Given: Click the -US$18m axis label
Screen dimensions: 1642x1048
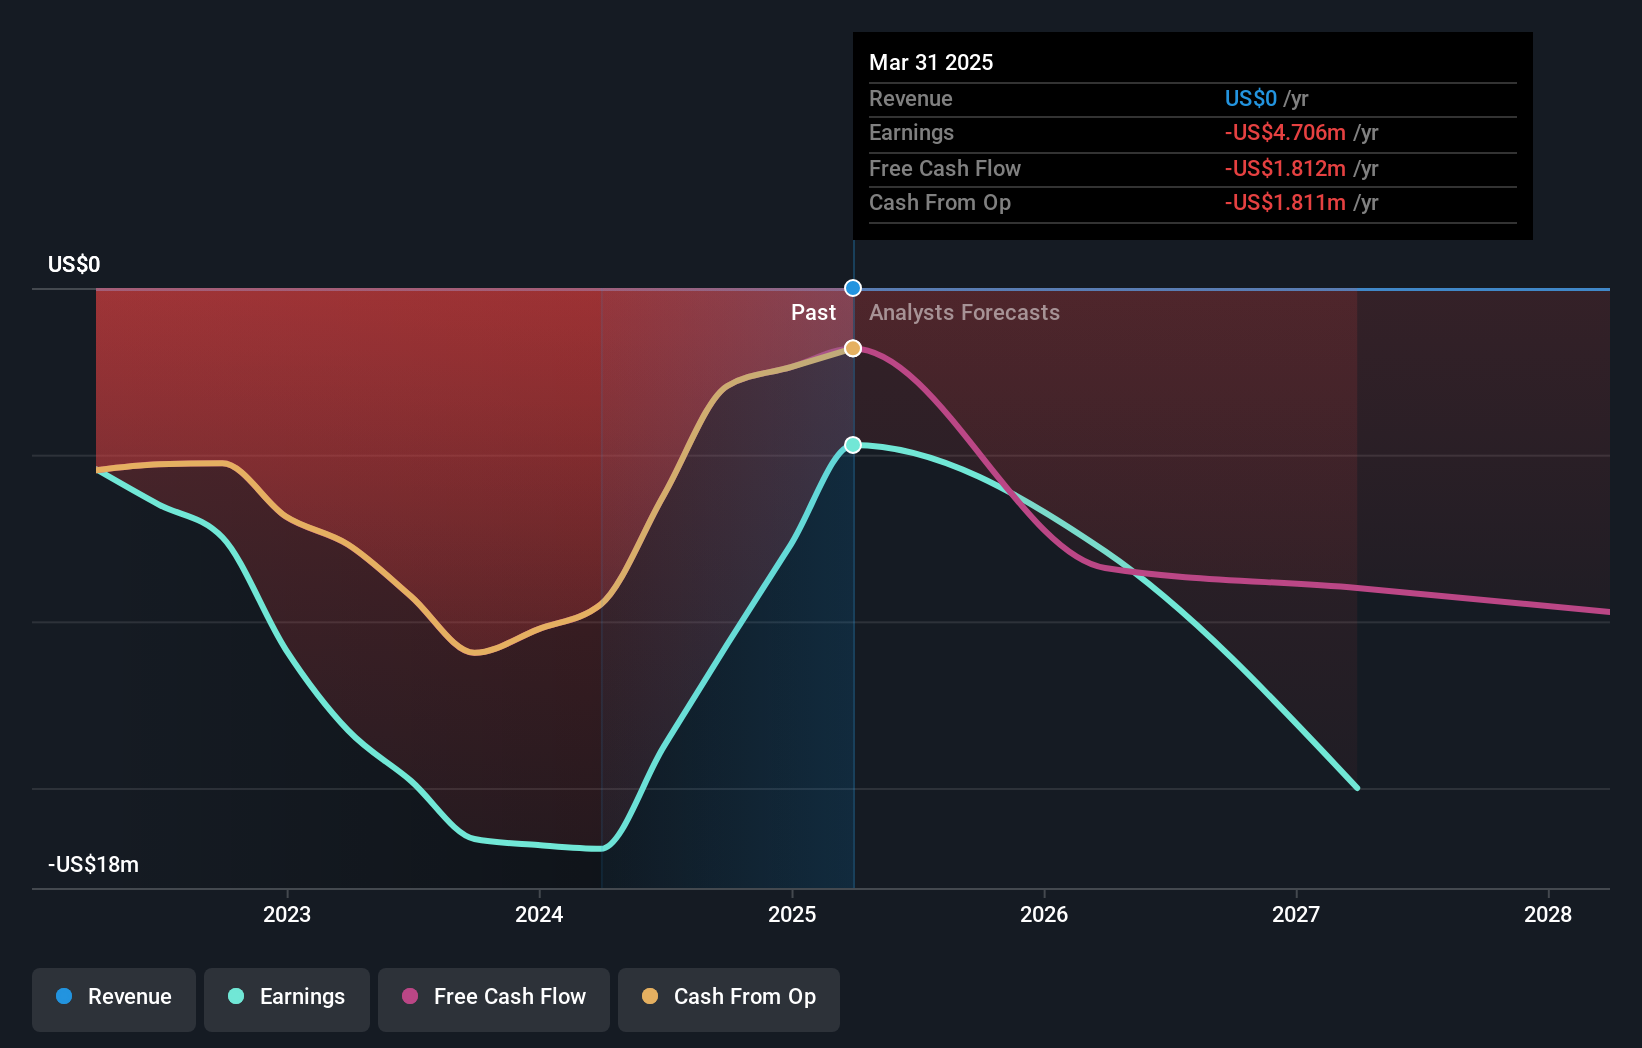Looking at the screenshot, I should [93, 864].
